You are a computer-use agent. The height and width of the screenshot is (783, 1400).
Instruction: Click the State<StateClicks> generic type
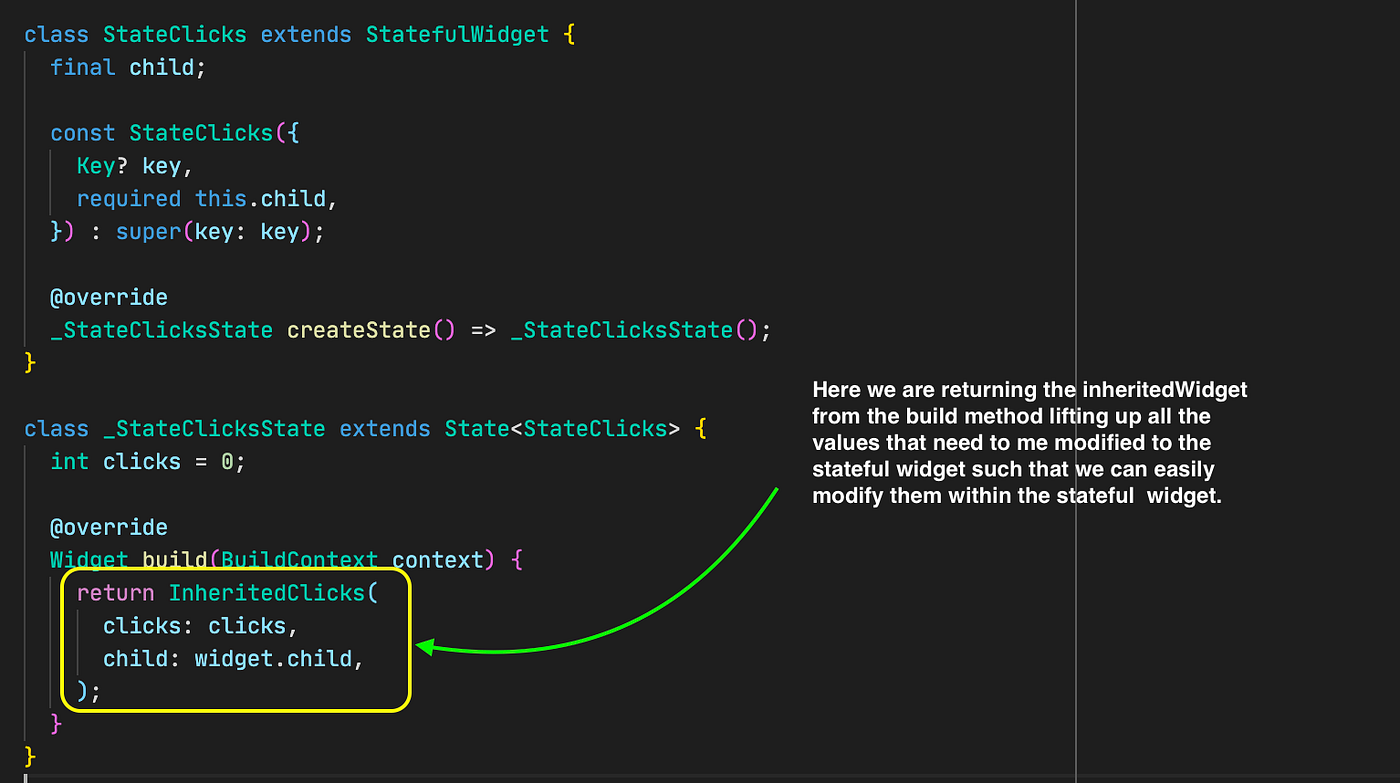tap(561, 428)
